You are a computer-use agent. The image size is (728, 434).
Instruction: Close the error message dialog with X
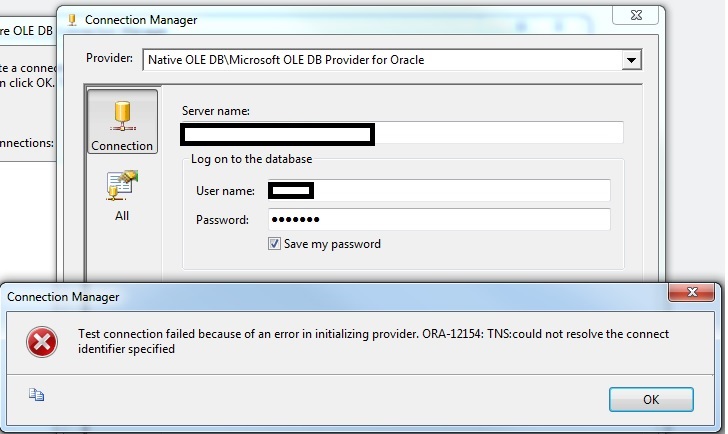pos(691,292)
